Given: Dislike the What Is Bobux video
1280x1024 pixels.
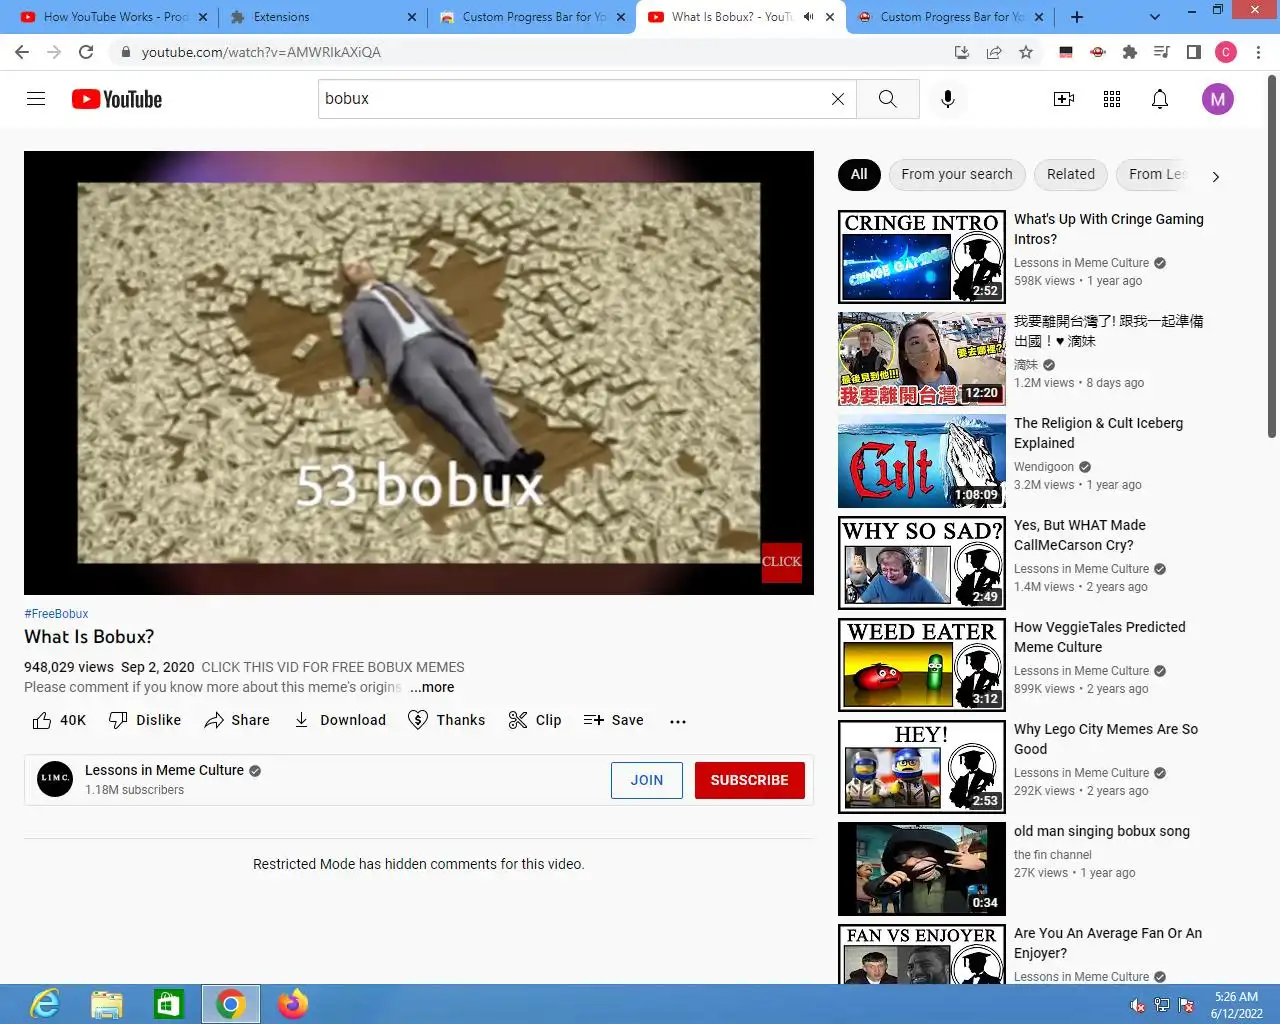Looking at the screenshot, I should (145, 720).
